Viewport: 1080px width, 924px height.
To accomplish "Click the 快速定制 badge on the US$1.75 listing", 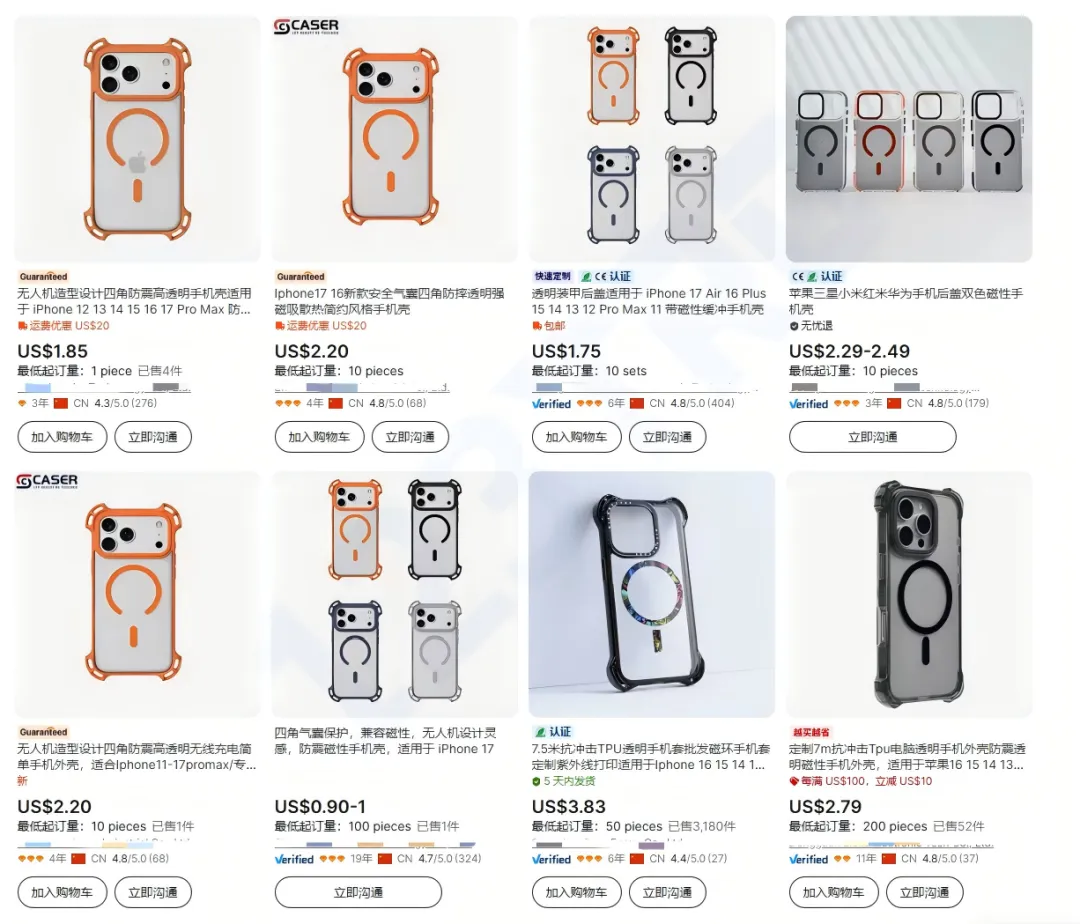I will (552, 276).
